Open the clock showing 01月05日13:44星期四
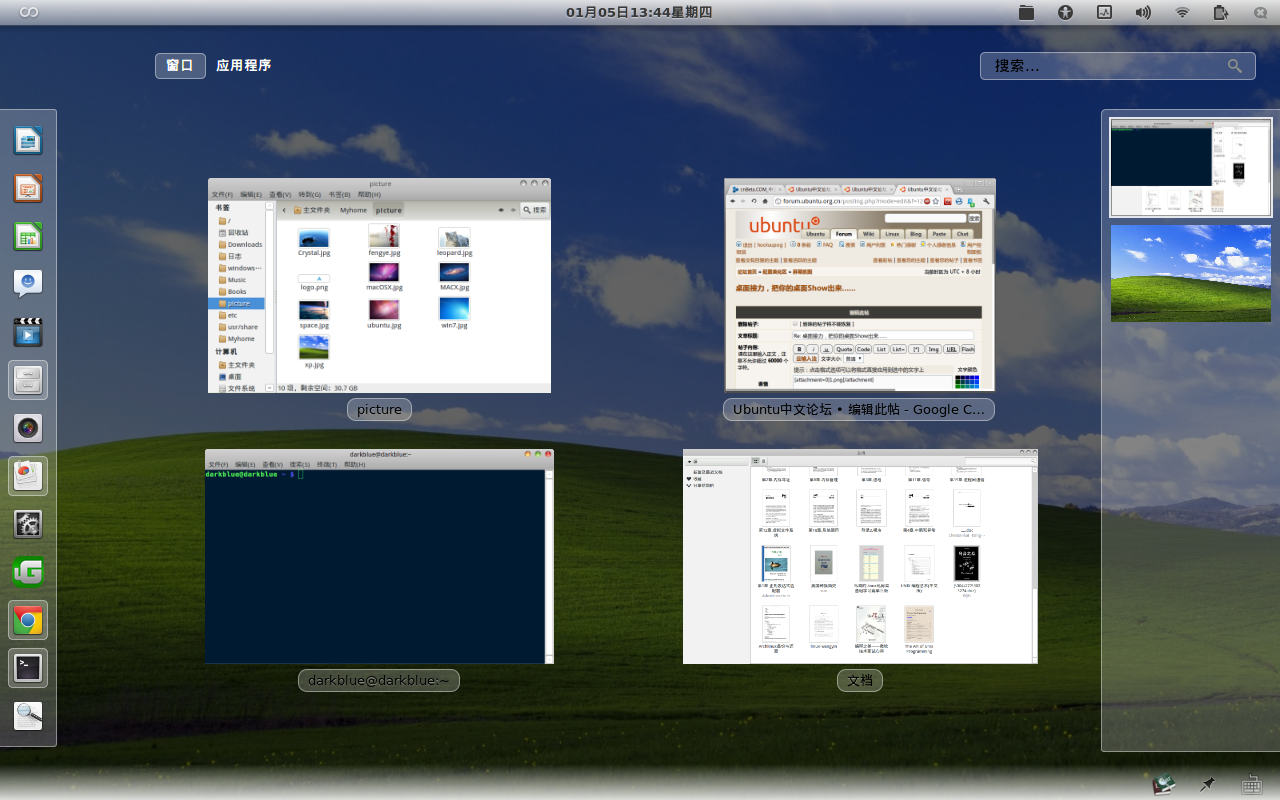 coord(639,12)
